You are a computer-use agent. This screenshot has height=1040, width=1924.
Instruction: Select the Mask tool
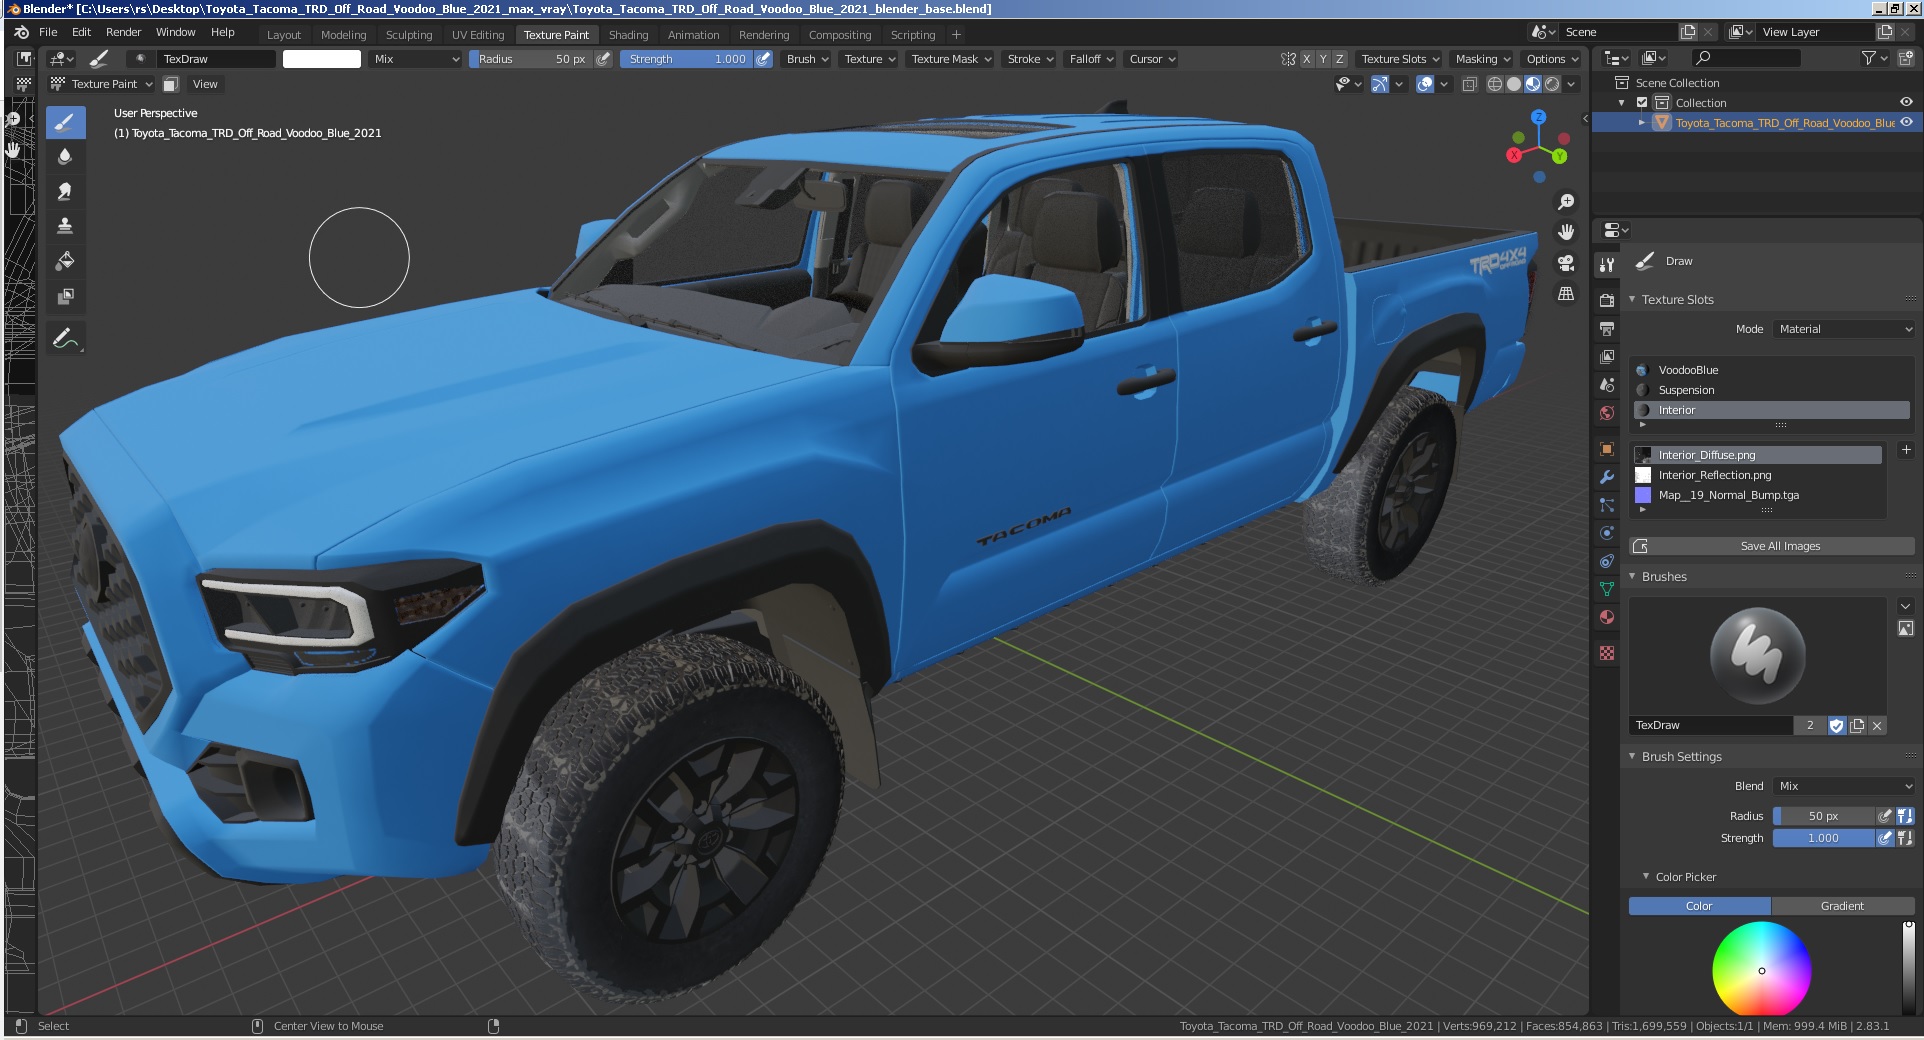65,296
